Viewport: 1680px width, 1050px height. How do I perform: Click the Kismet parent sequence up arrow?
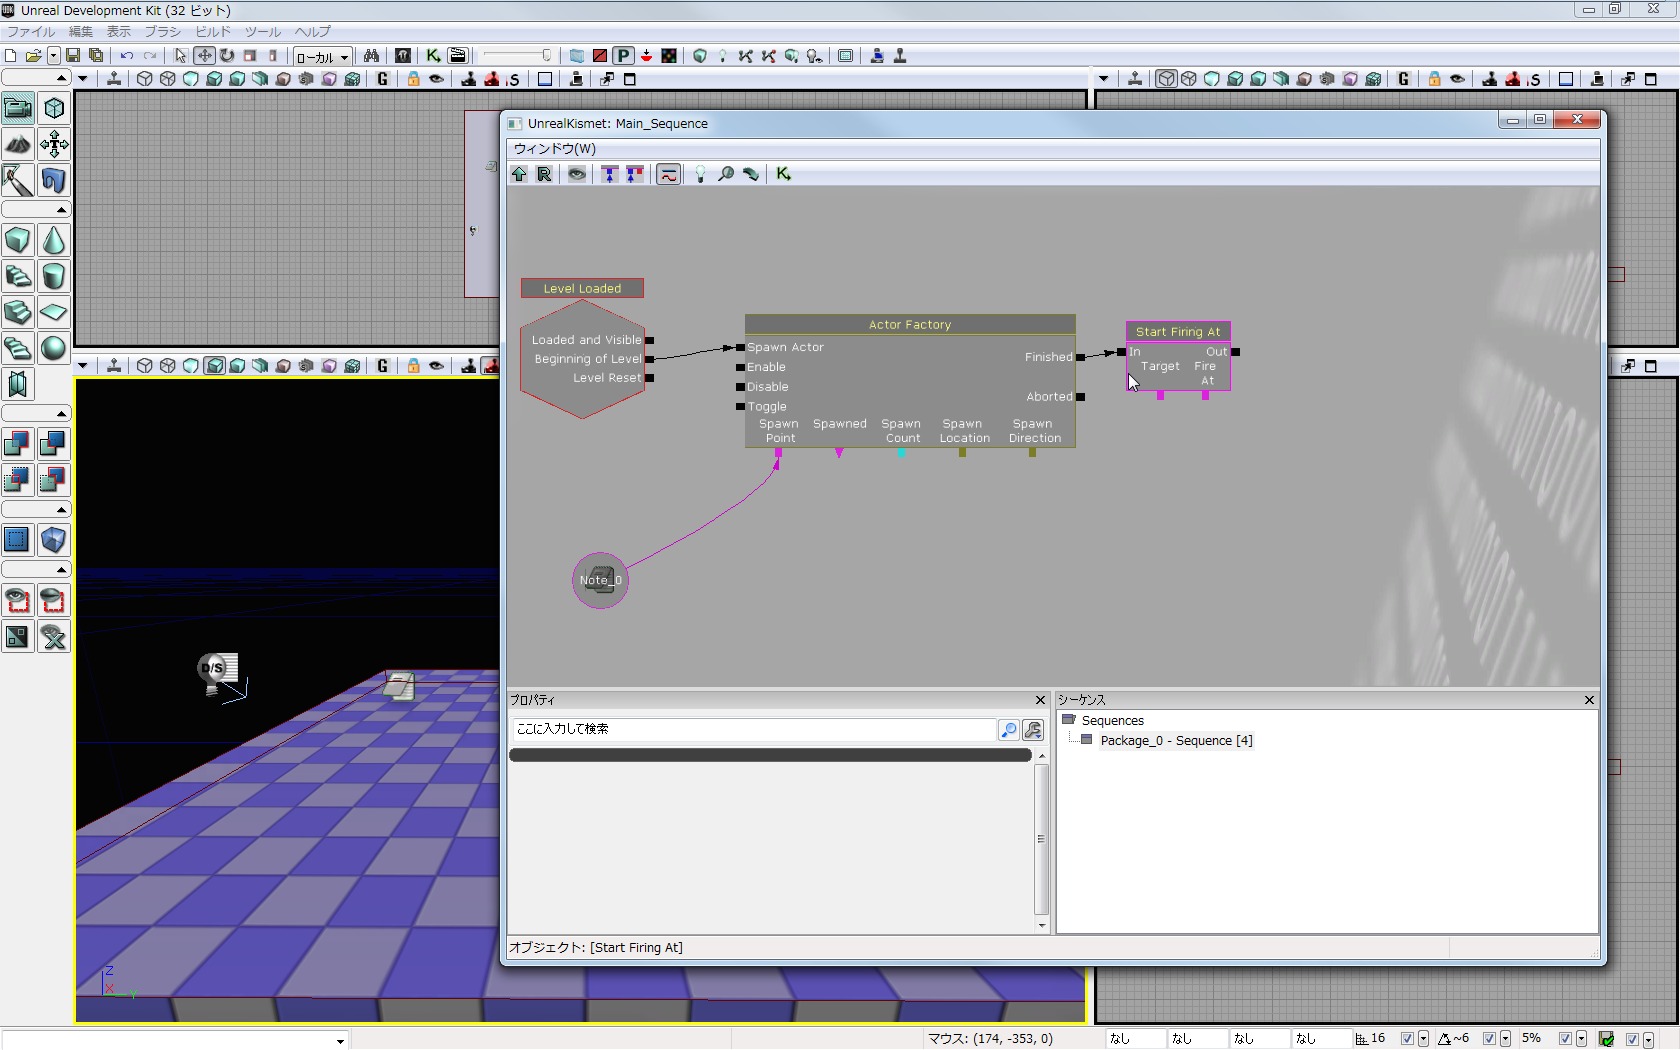[519, 174]
